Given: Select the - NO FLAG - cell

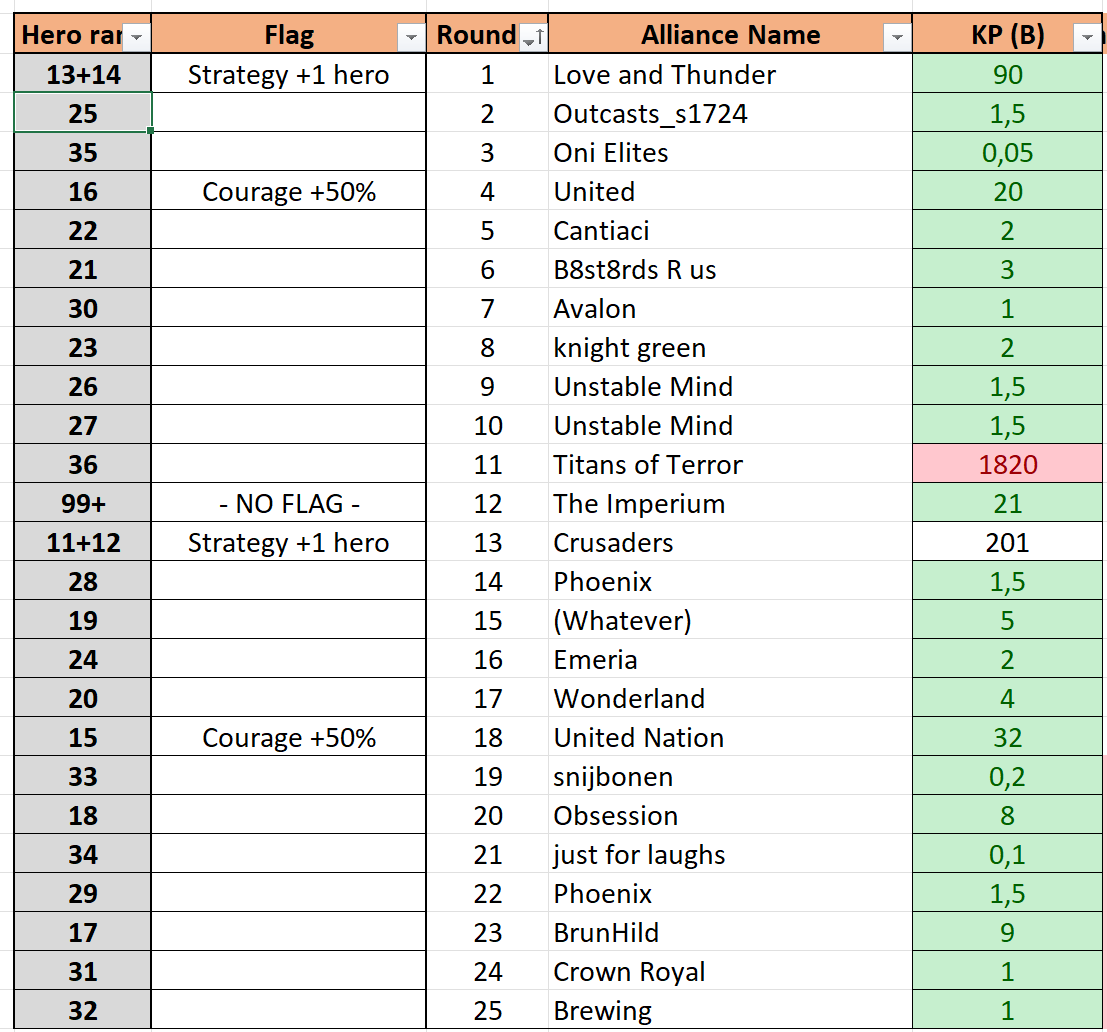Looking at the screenshot, I should (x=288, y=504).
